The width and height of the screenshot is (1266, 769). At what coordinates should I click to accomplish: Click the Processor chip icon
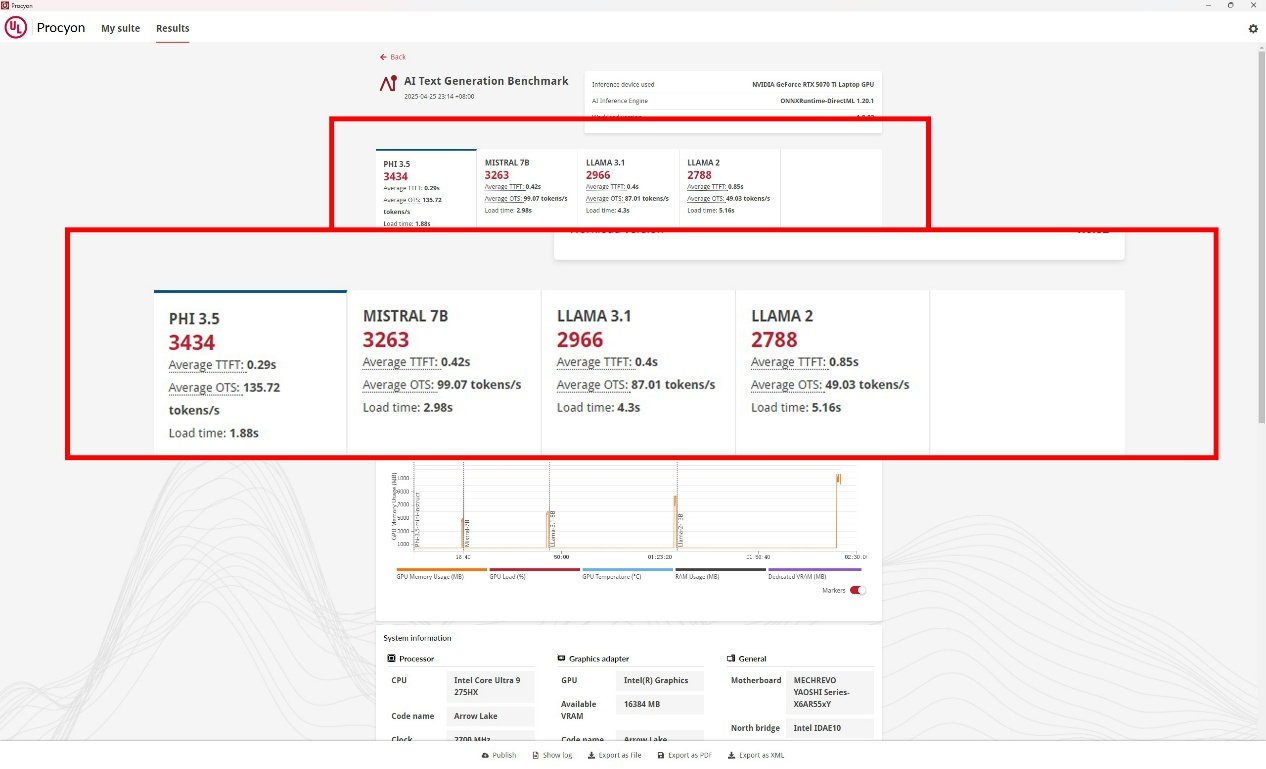click(x=391, y=659)
